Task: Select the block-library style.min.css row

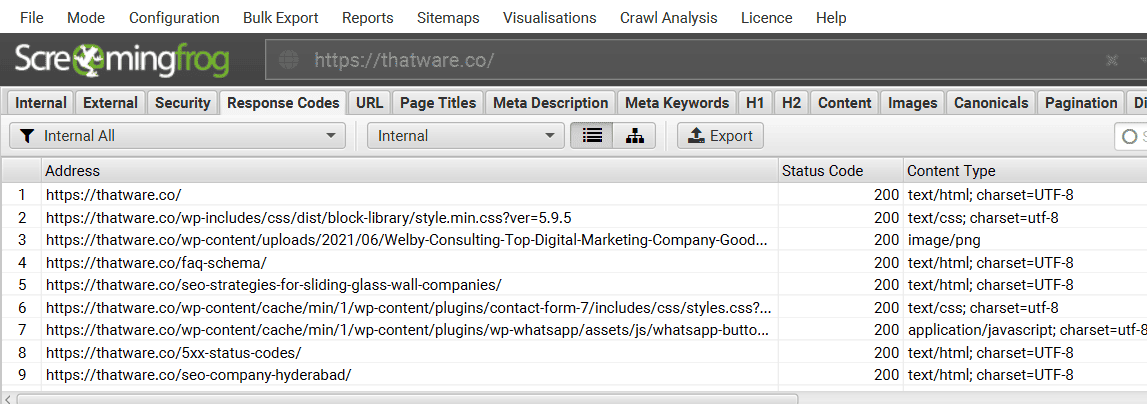Action: click(x=410, y=217)
